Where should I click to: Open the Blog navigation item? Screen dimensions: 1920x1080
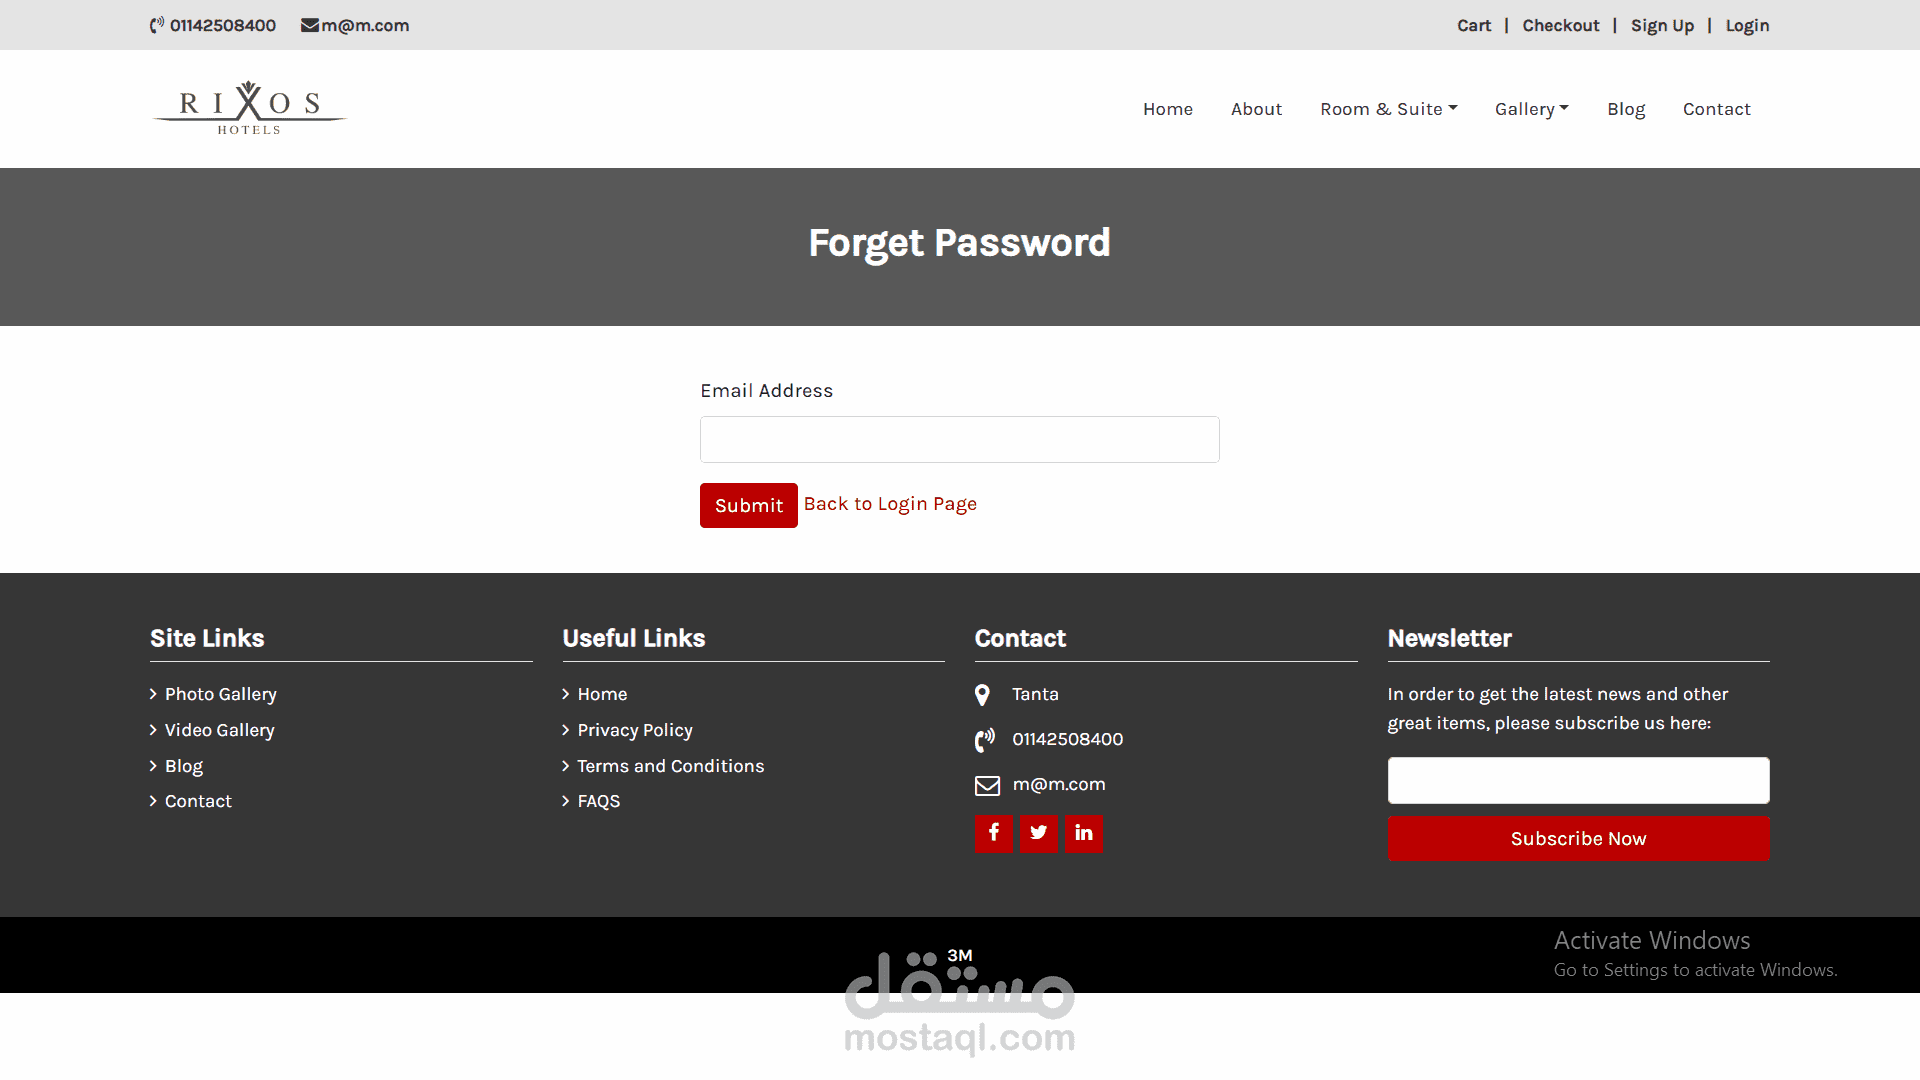(1626, 109)
